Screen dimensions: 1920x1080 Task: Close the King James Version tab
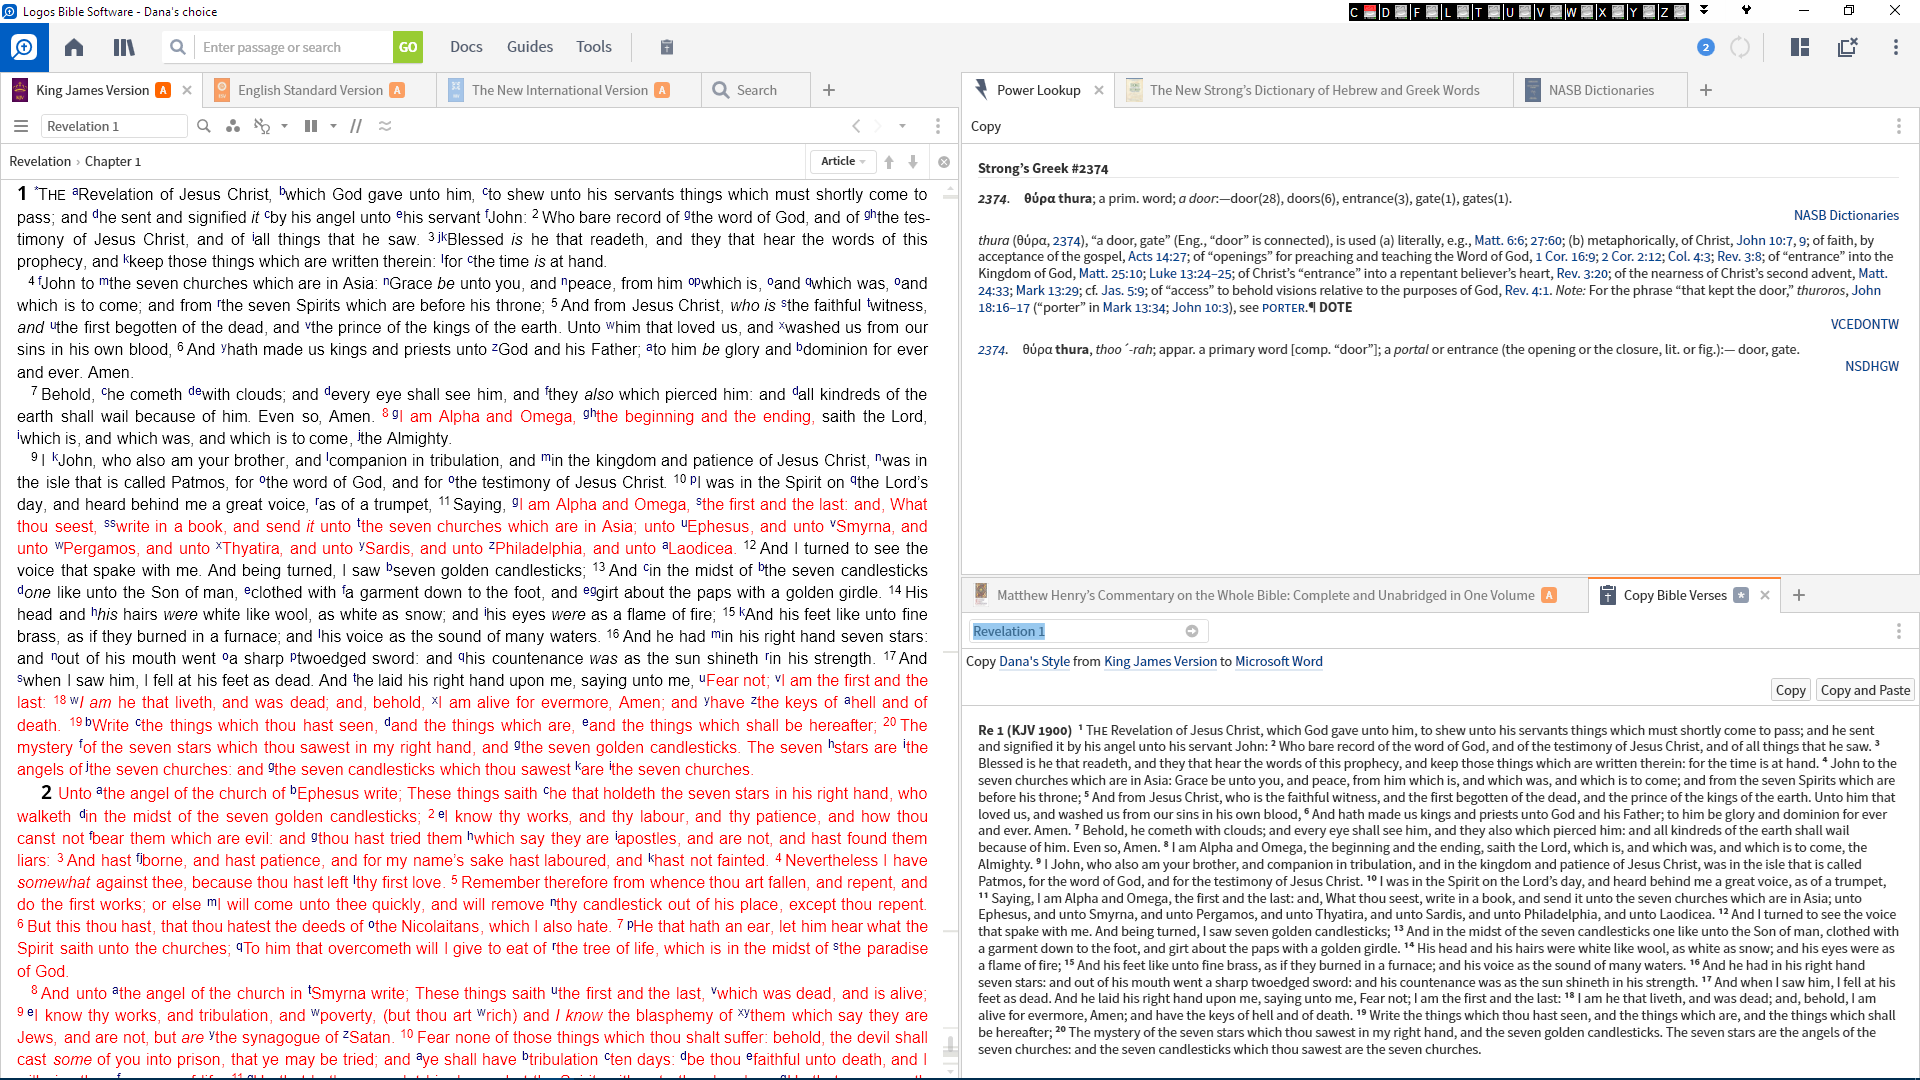tap(187, 90)
